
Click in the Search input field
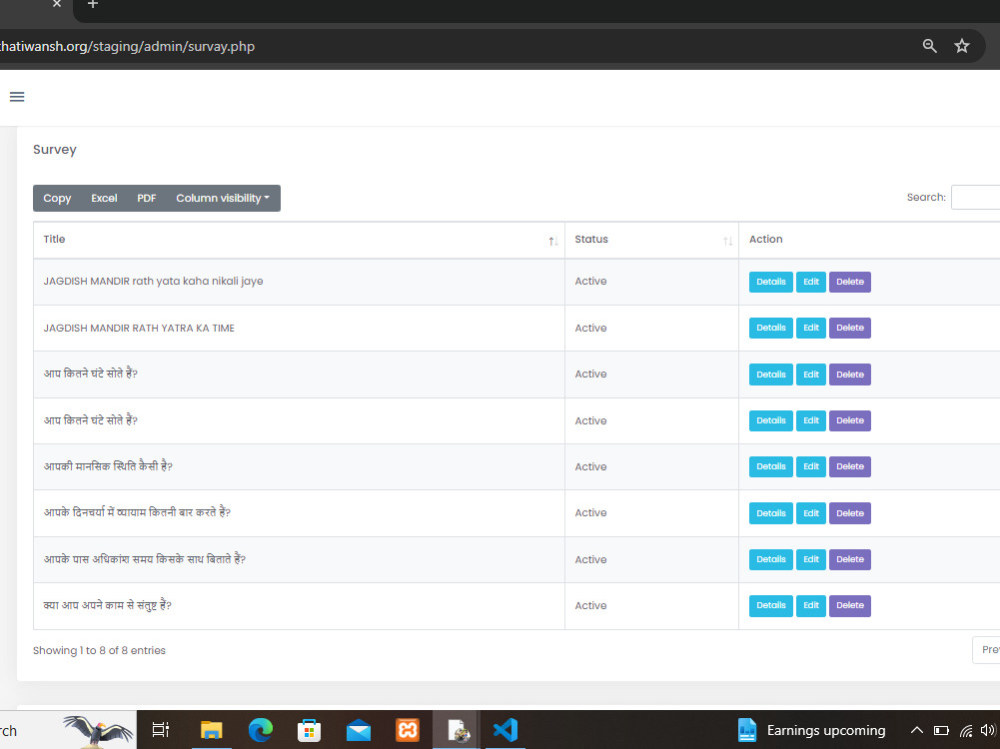tap(976, 197)
